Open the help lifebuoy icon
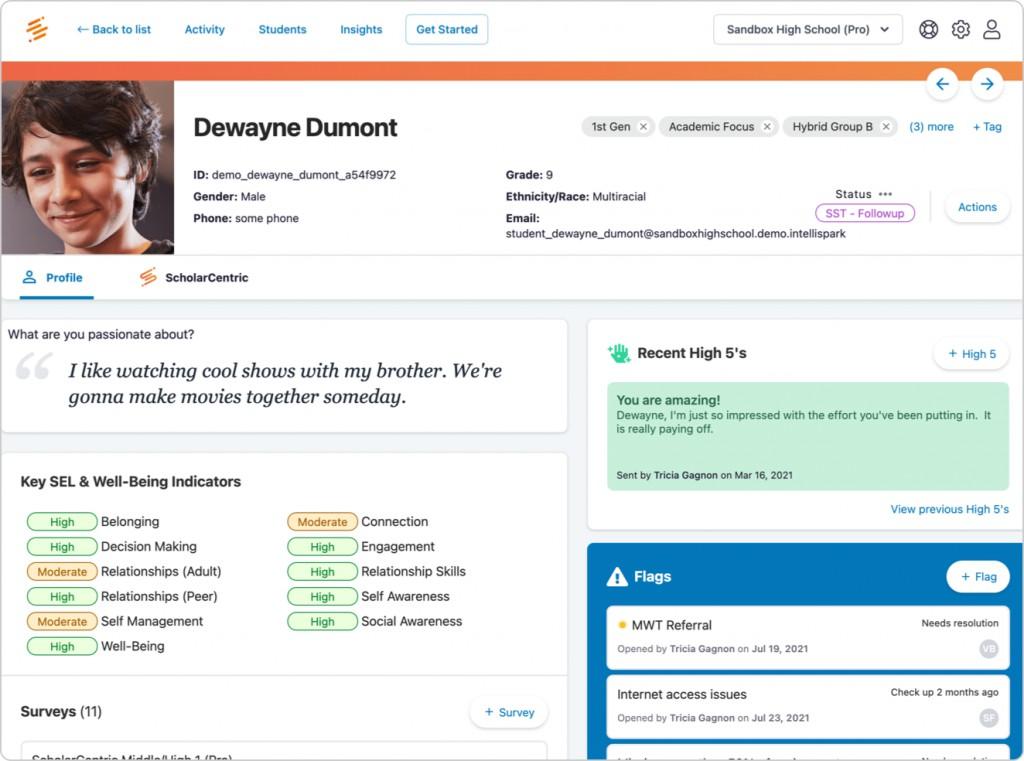Image resolution: width=1024 pixels, height=761 pixels. pyautogui.click(x=928, y=29)
